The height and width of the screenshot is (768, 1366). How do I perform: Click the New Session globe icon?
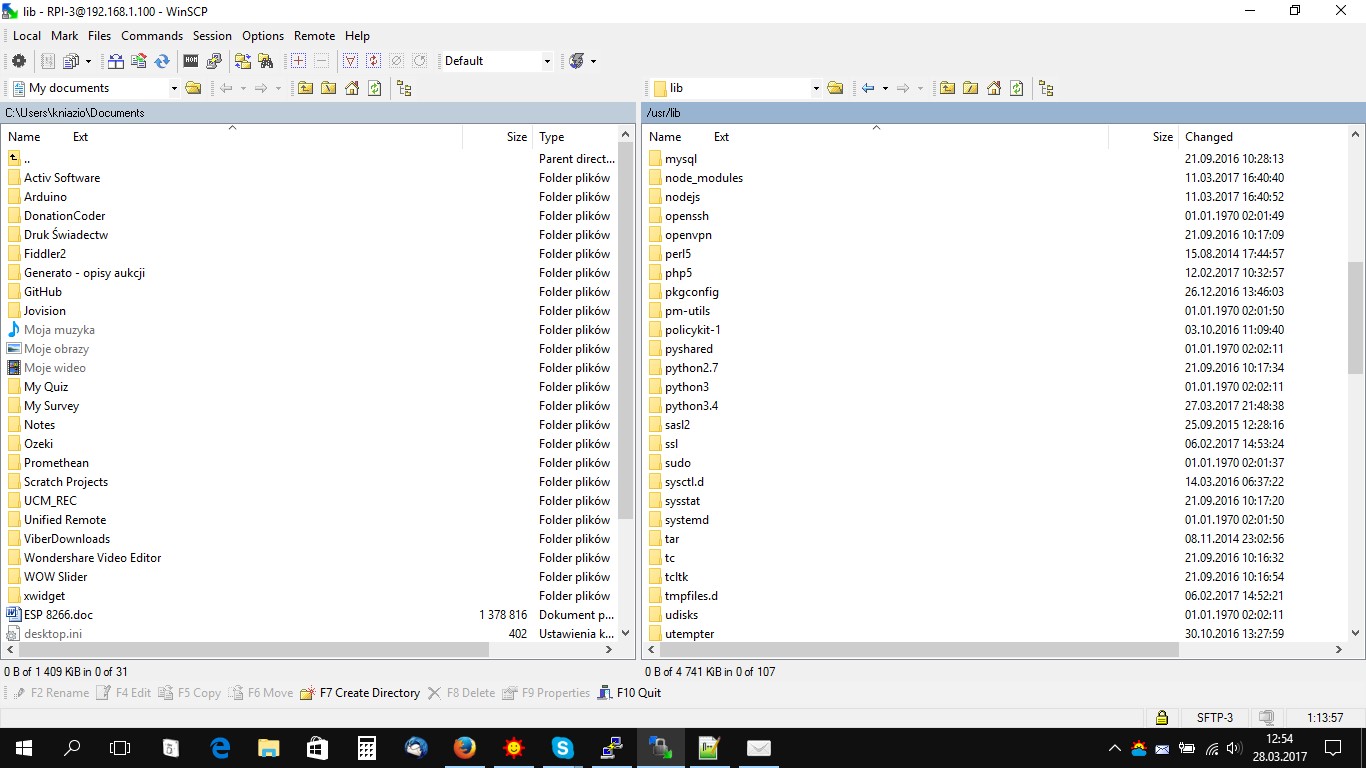[576, 61]
